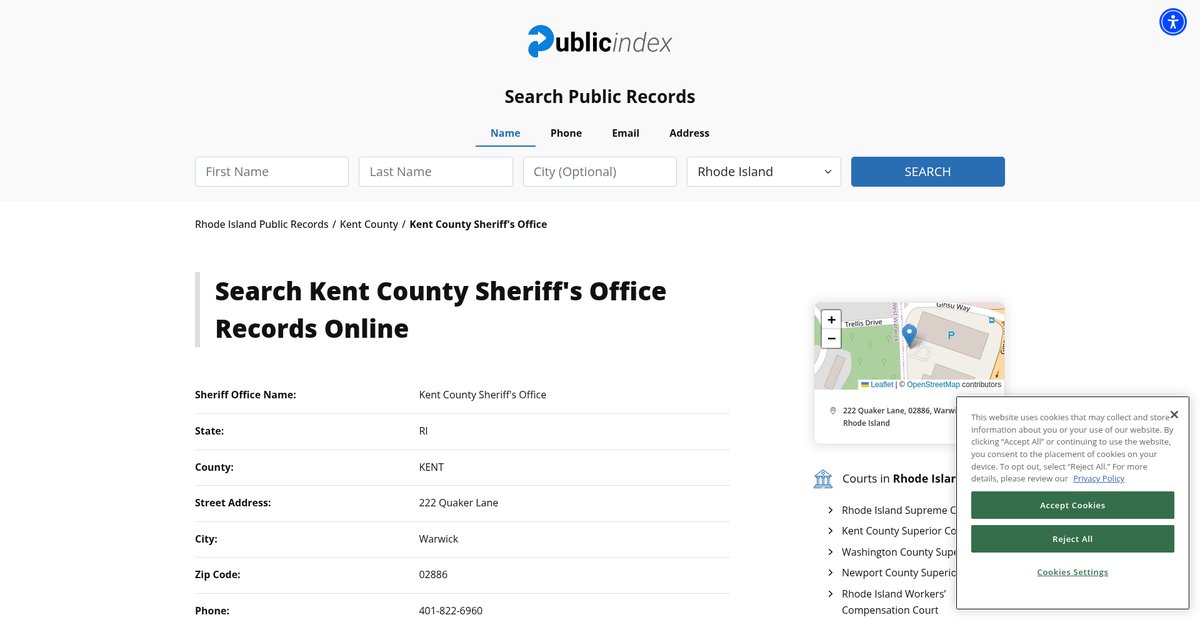Go to Kent County breadcrumb link
This screenshot has width=1200, height=620.
tap(369, 224)
